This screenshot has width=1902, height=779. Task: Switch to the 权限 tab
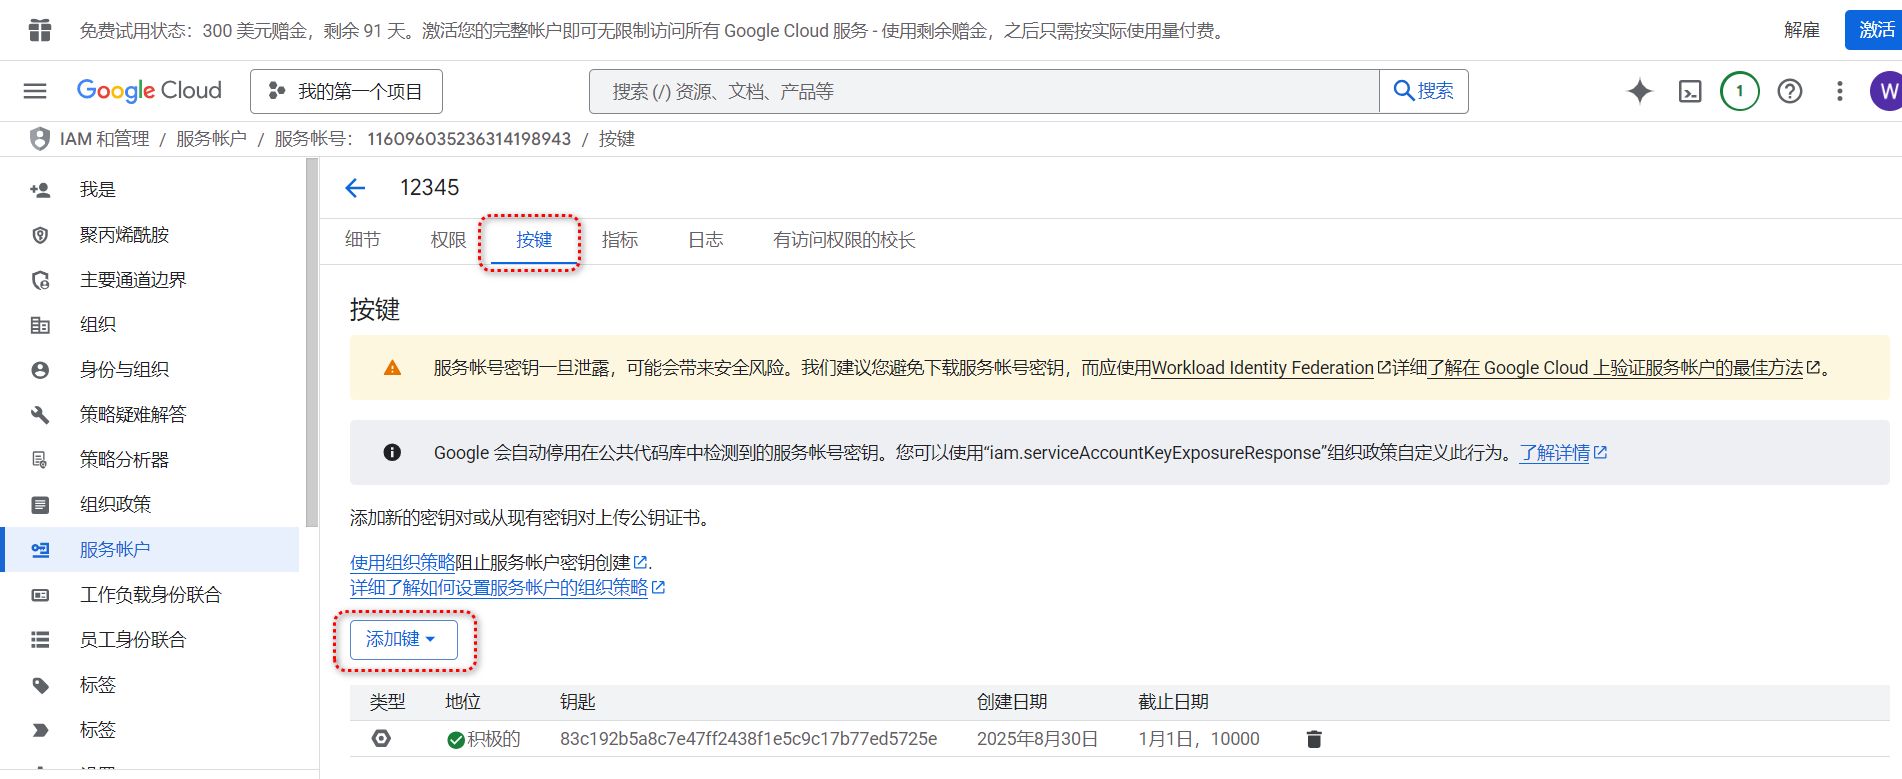click(448, 240)
